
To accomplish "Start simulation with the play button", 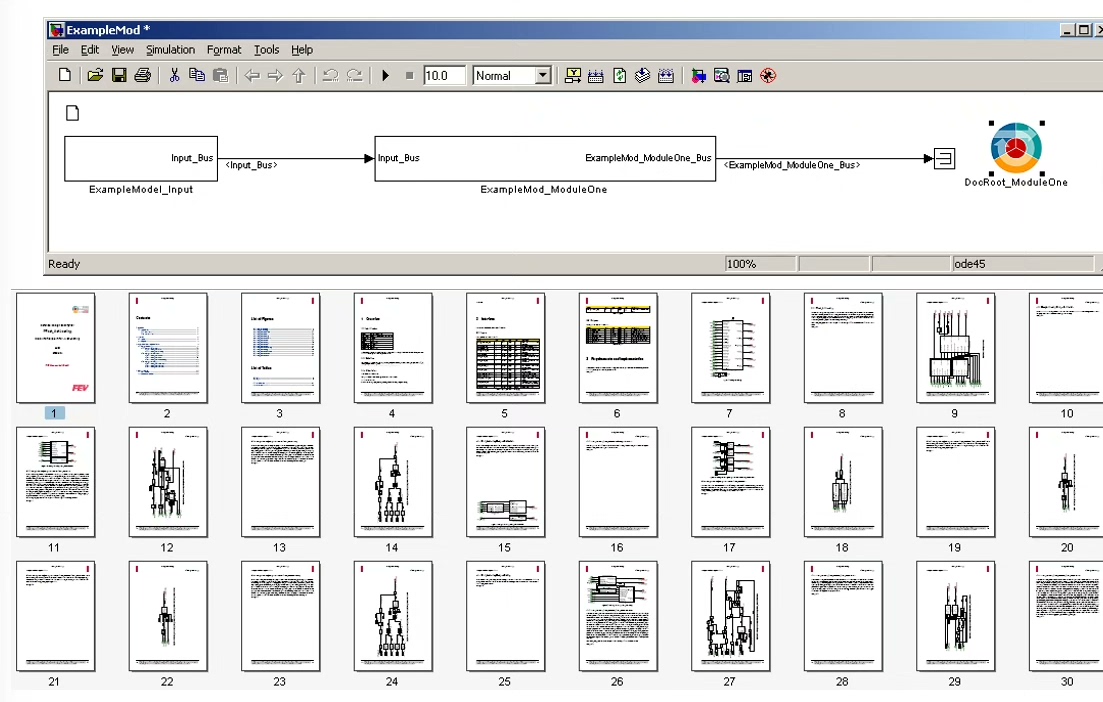I will tap(385, 75).
